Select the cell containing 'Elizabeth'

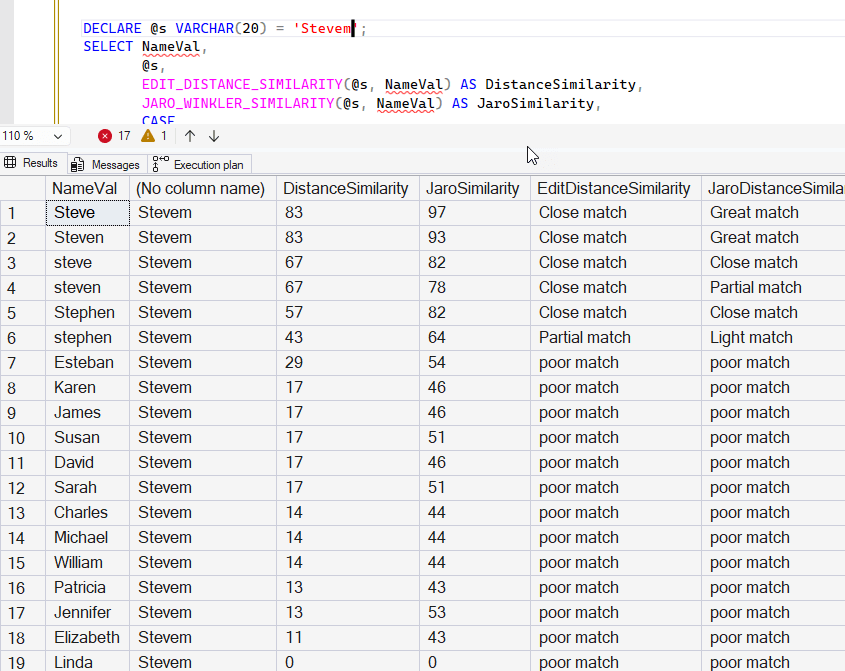(87, 637)
